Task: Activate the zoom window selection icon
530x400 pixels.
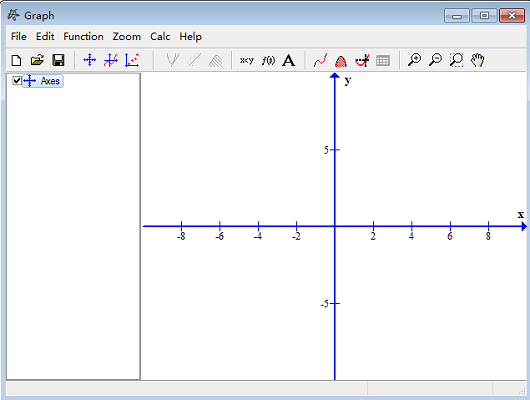Action: (x=456, y=60)
